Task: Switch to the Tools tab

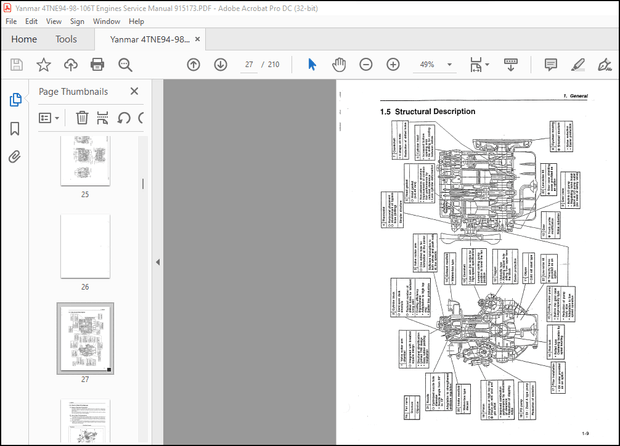Action: [x=66, y=39]
